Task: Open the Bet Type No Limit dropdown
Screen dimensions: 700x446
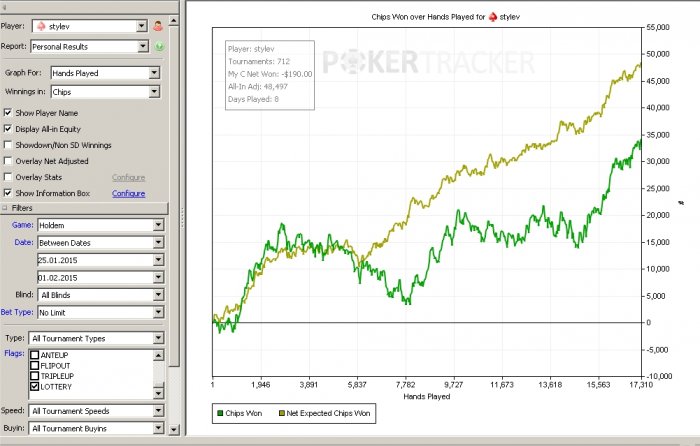Action: pos(158,313)
